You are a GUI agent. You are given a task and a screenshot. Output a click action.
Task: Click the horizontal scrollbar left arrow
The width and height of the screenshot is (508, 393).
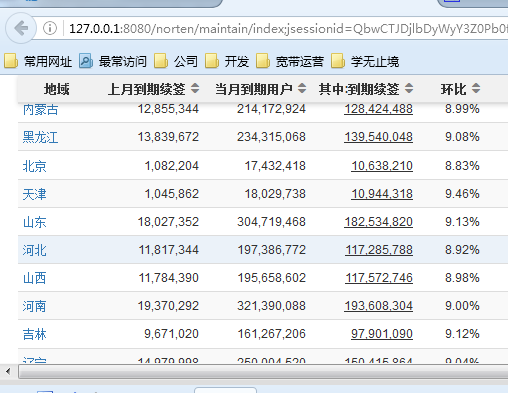[x=8, y=371]
